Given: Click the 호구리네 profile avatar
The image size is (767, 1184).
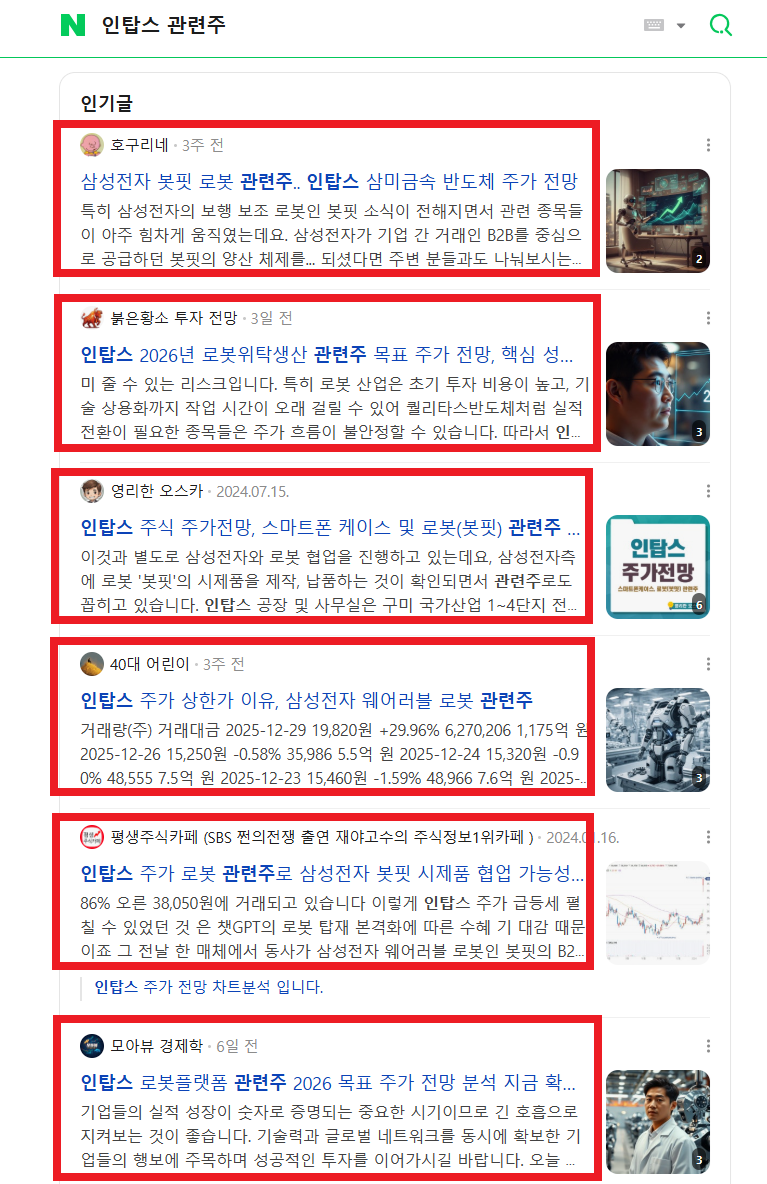Looking at the screenshot, I should (92, 145).
